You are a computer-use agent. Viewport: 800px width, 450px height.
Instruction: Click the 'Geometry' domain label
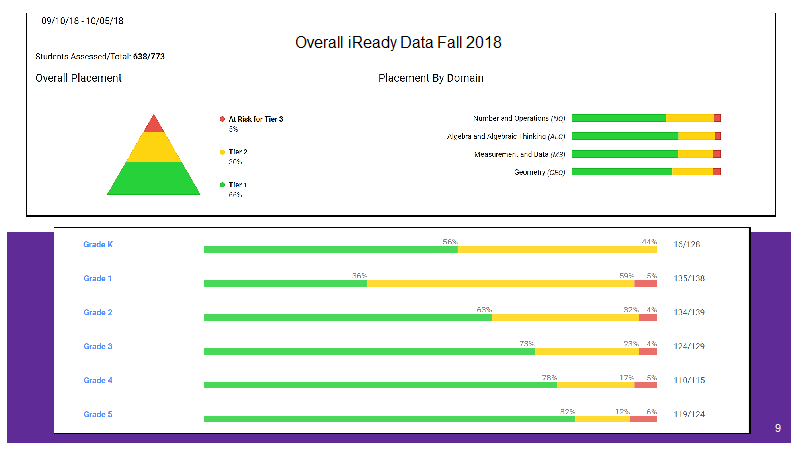539,172
